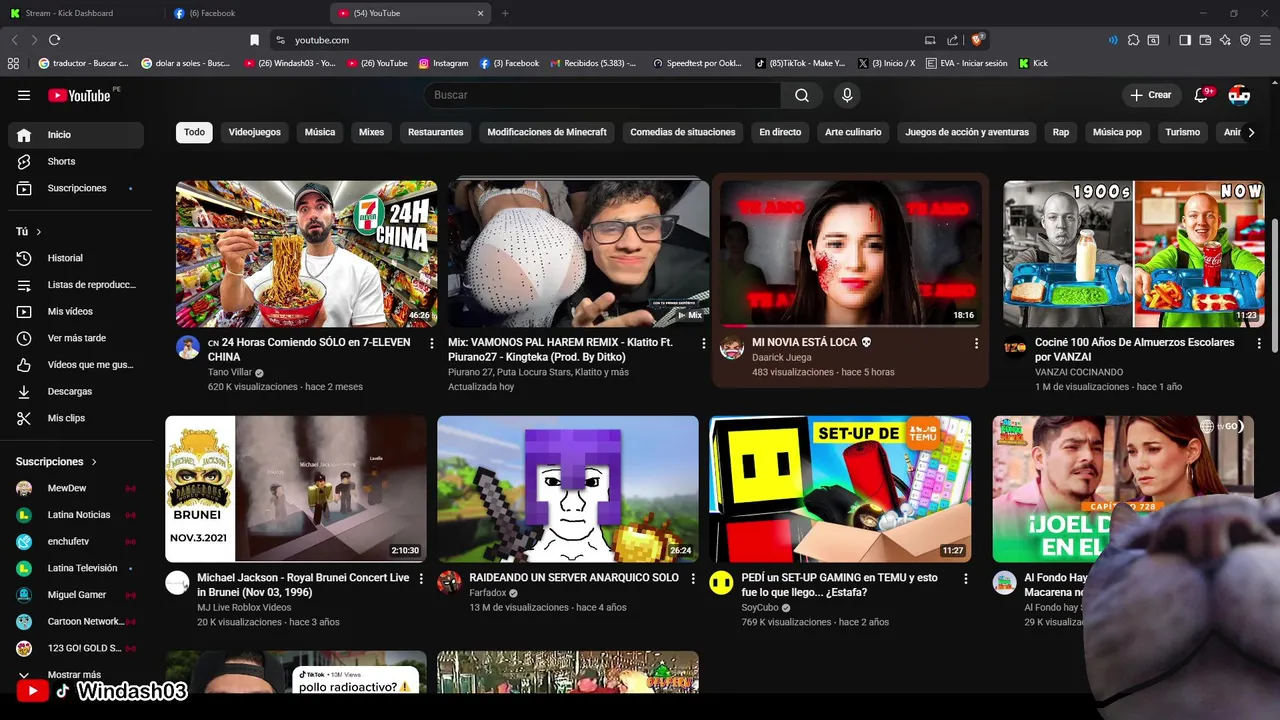This screenshot has height=720, width=1280.
Task: Click the Crear button
Action: (x=1150, y=95)
